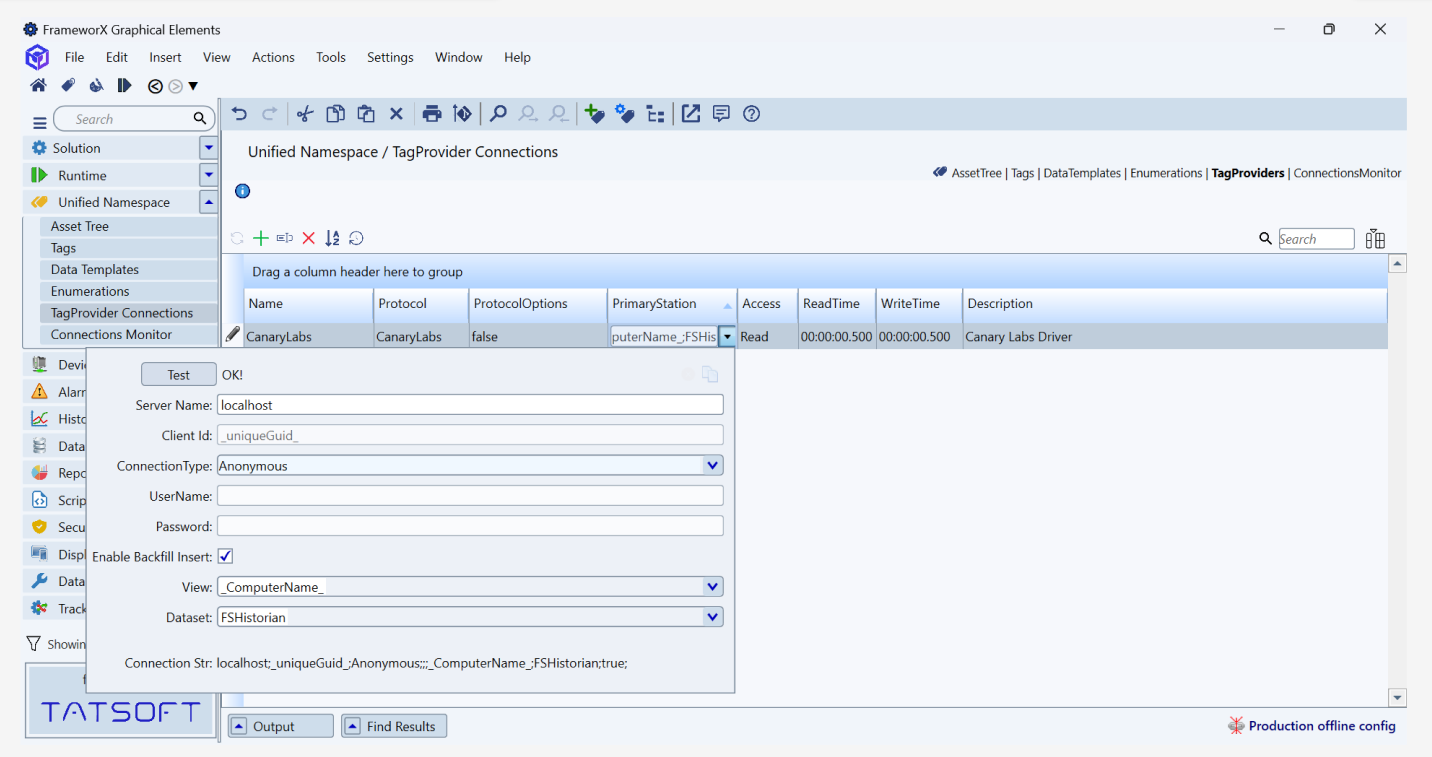
Task: Open the Window menu
Action: pos(459,57)
